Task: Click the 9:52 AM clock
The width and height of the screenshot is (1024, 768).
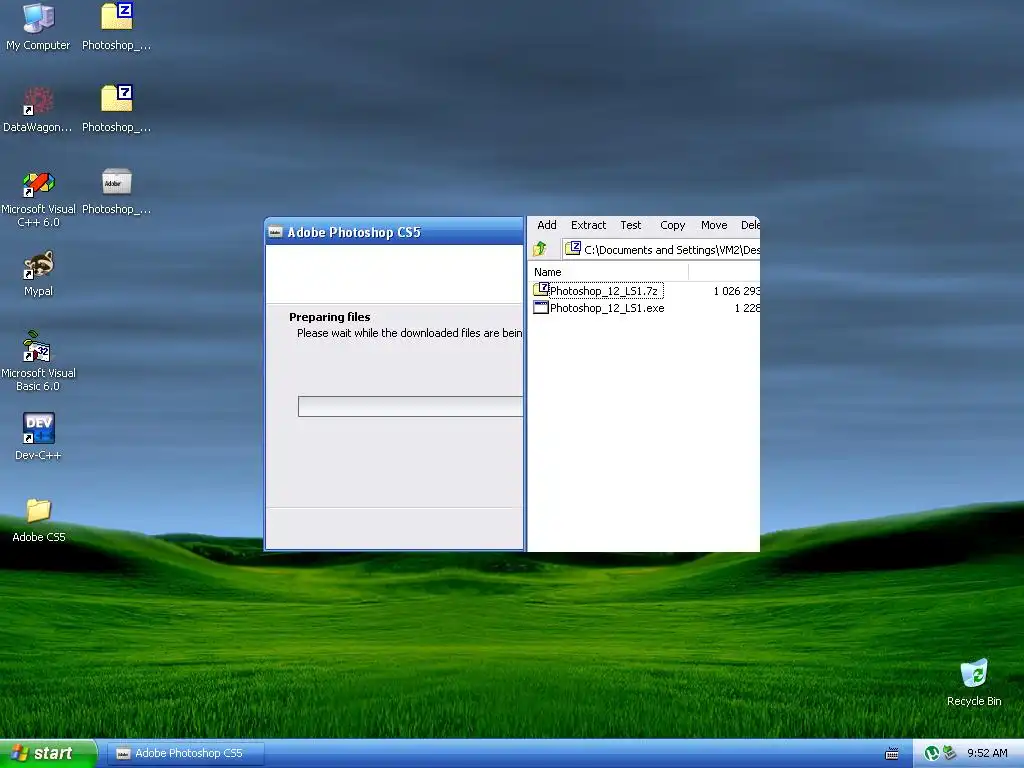Action: (987, 753)
